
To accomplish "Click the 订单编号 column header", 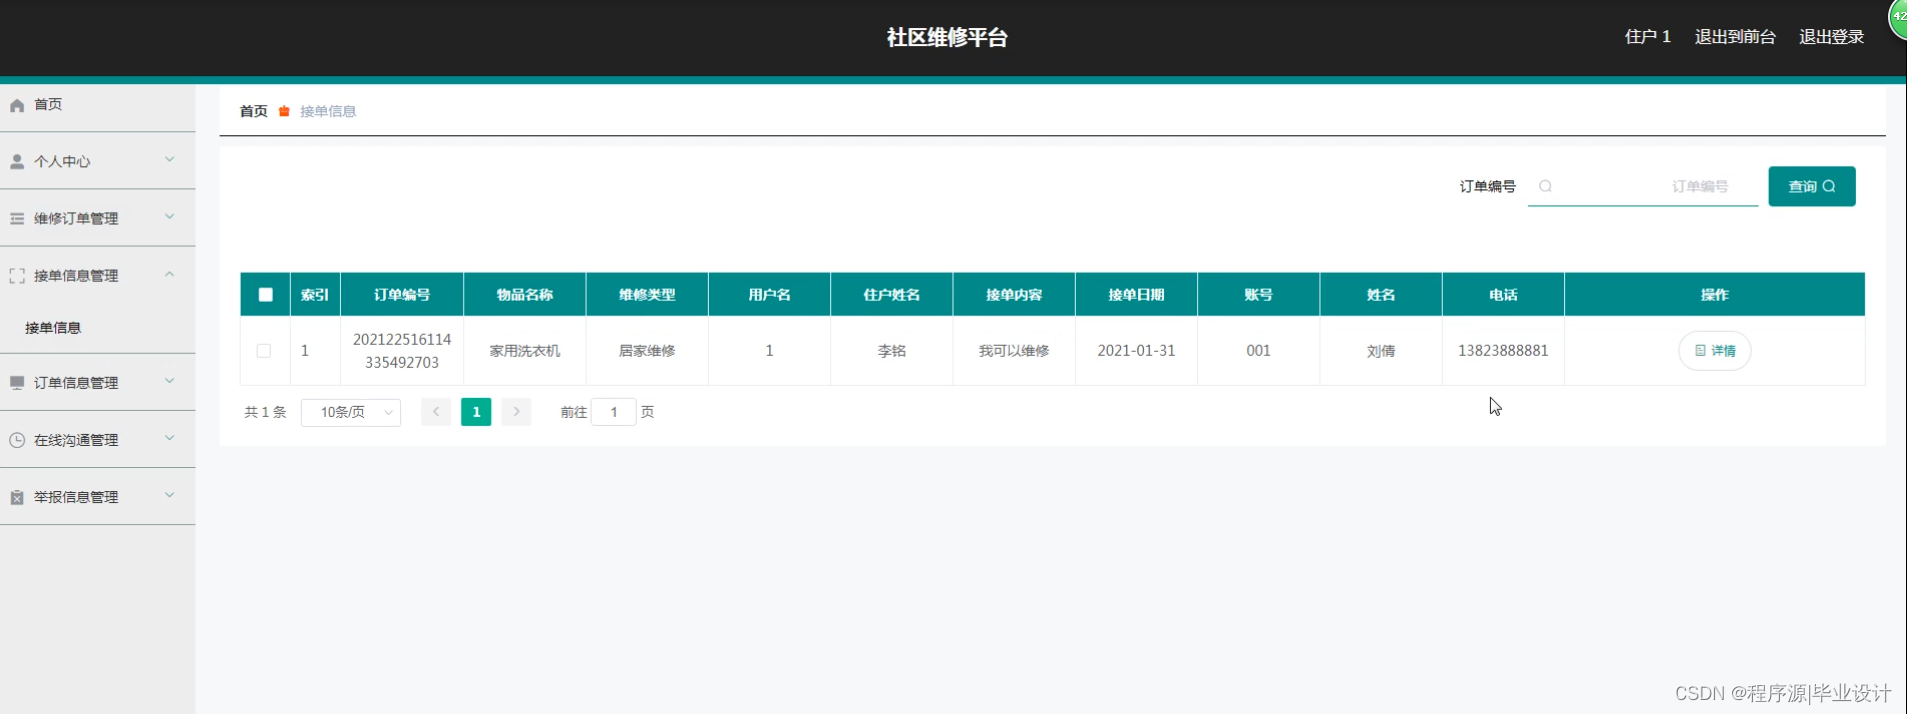I will [x=402, y=294].
